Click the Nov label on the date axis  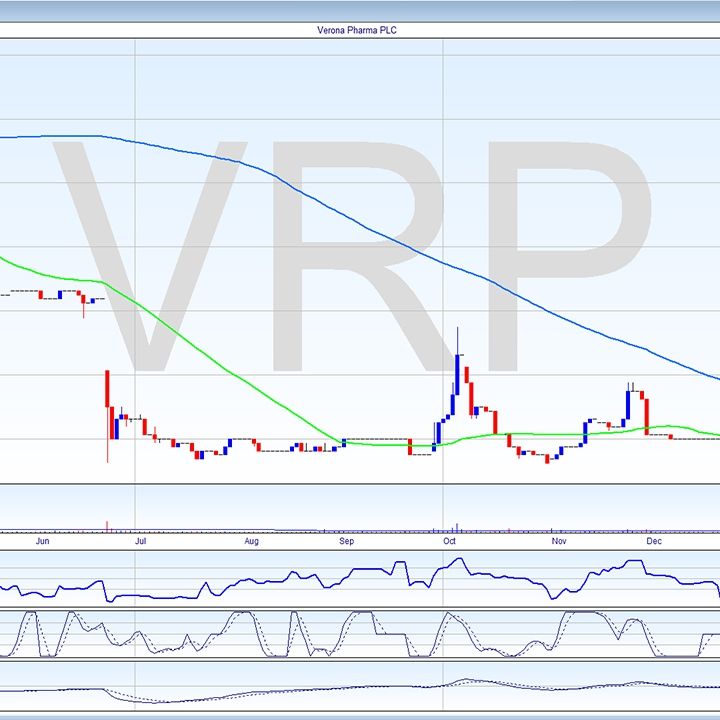tap(559, 541)
